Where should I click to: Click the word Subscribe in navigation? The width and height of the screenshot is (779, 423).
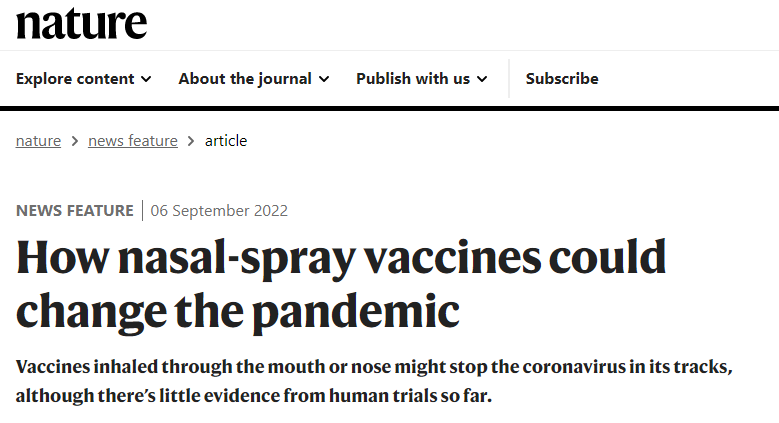562,79
